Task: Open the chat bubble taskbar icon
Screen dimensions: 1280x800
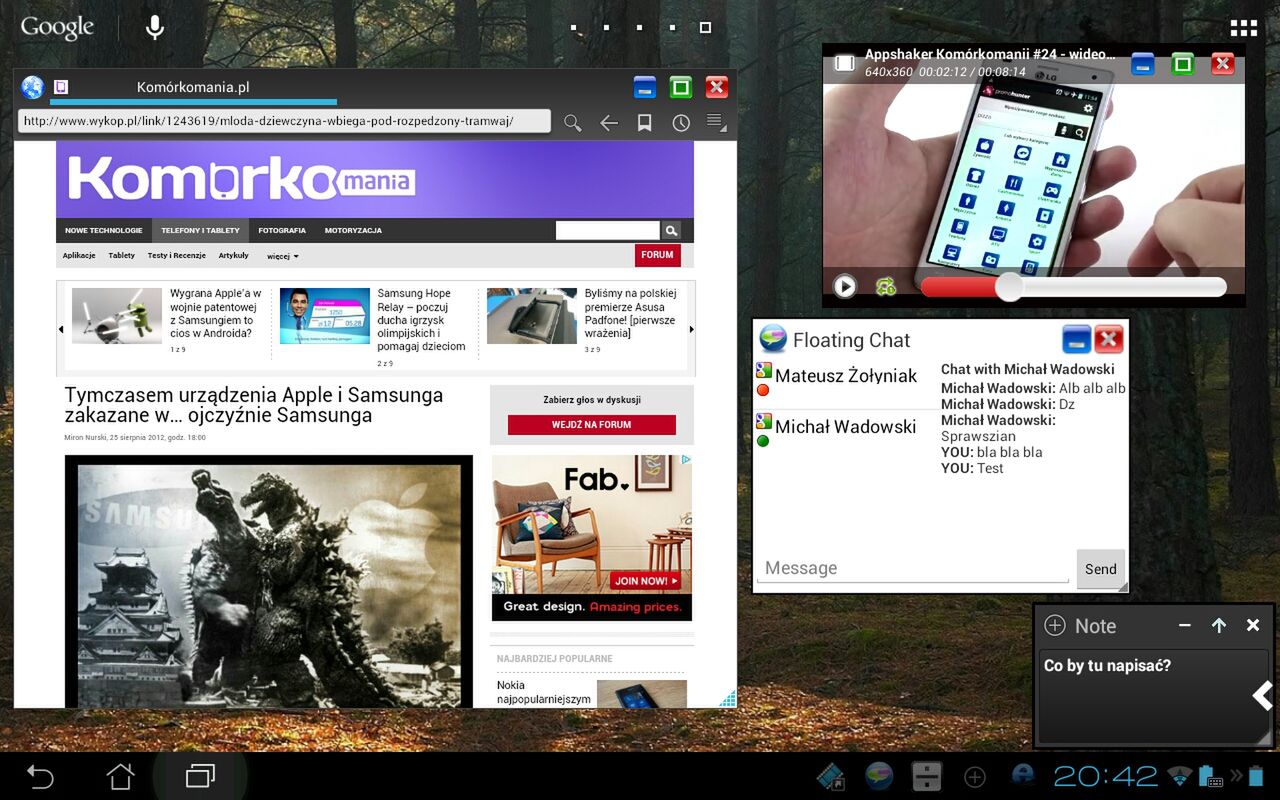Action: [879, 777]
